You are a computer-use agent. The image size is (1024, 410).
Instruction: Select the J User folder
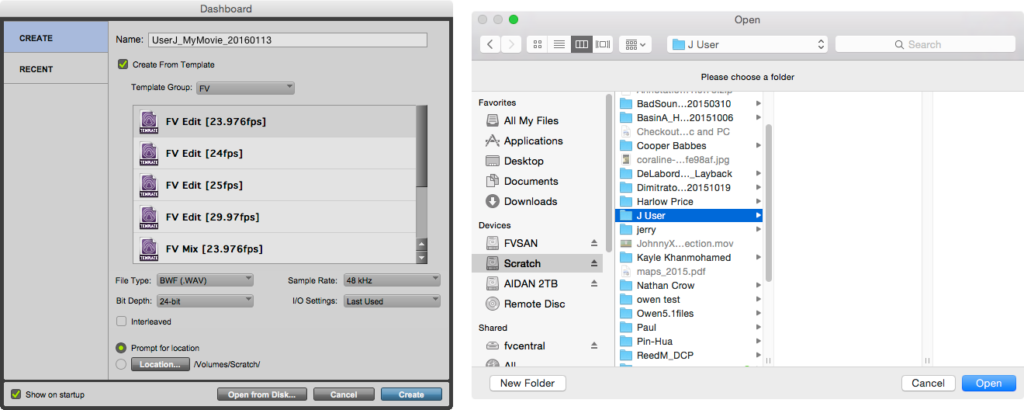coord(689,215)
